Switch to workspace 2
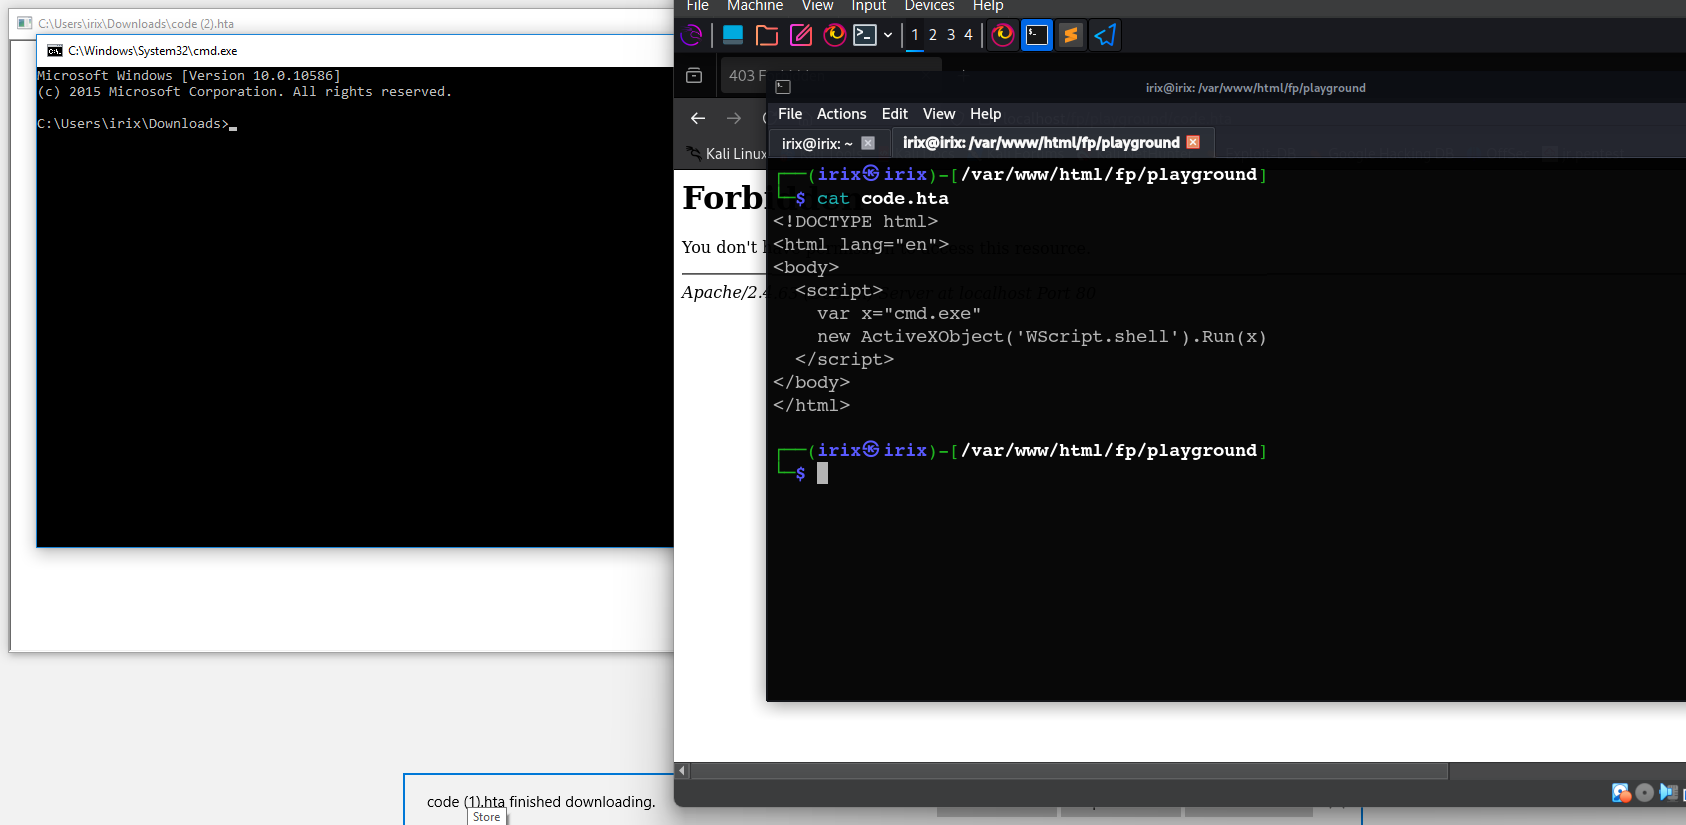 coord(933,35)
